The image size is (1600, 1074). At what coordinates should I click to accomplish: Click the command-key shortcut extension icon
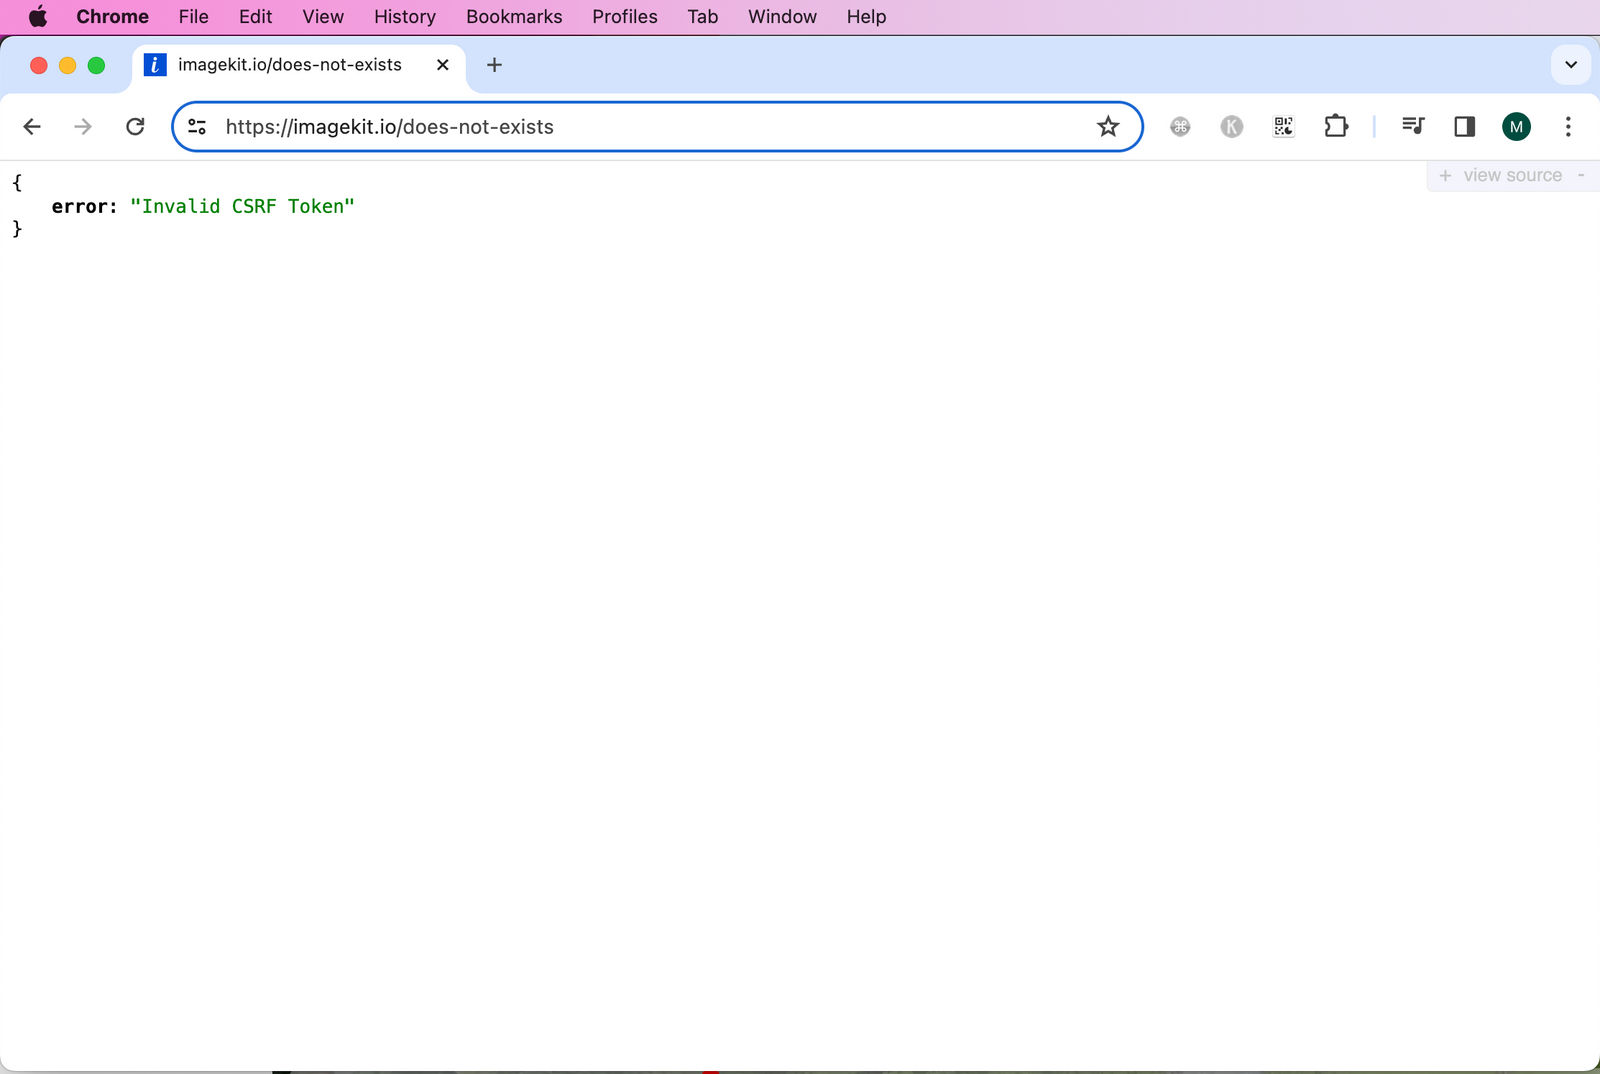point(1180,126)
